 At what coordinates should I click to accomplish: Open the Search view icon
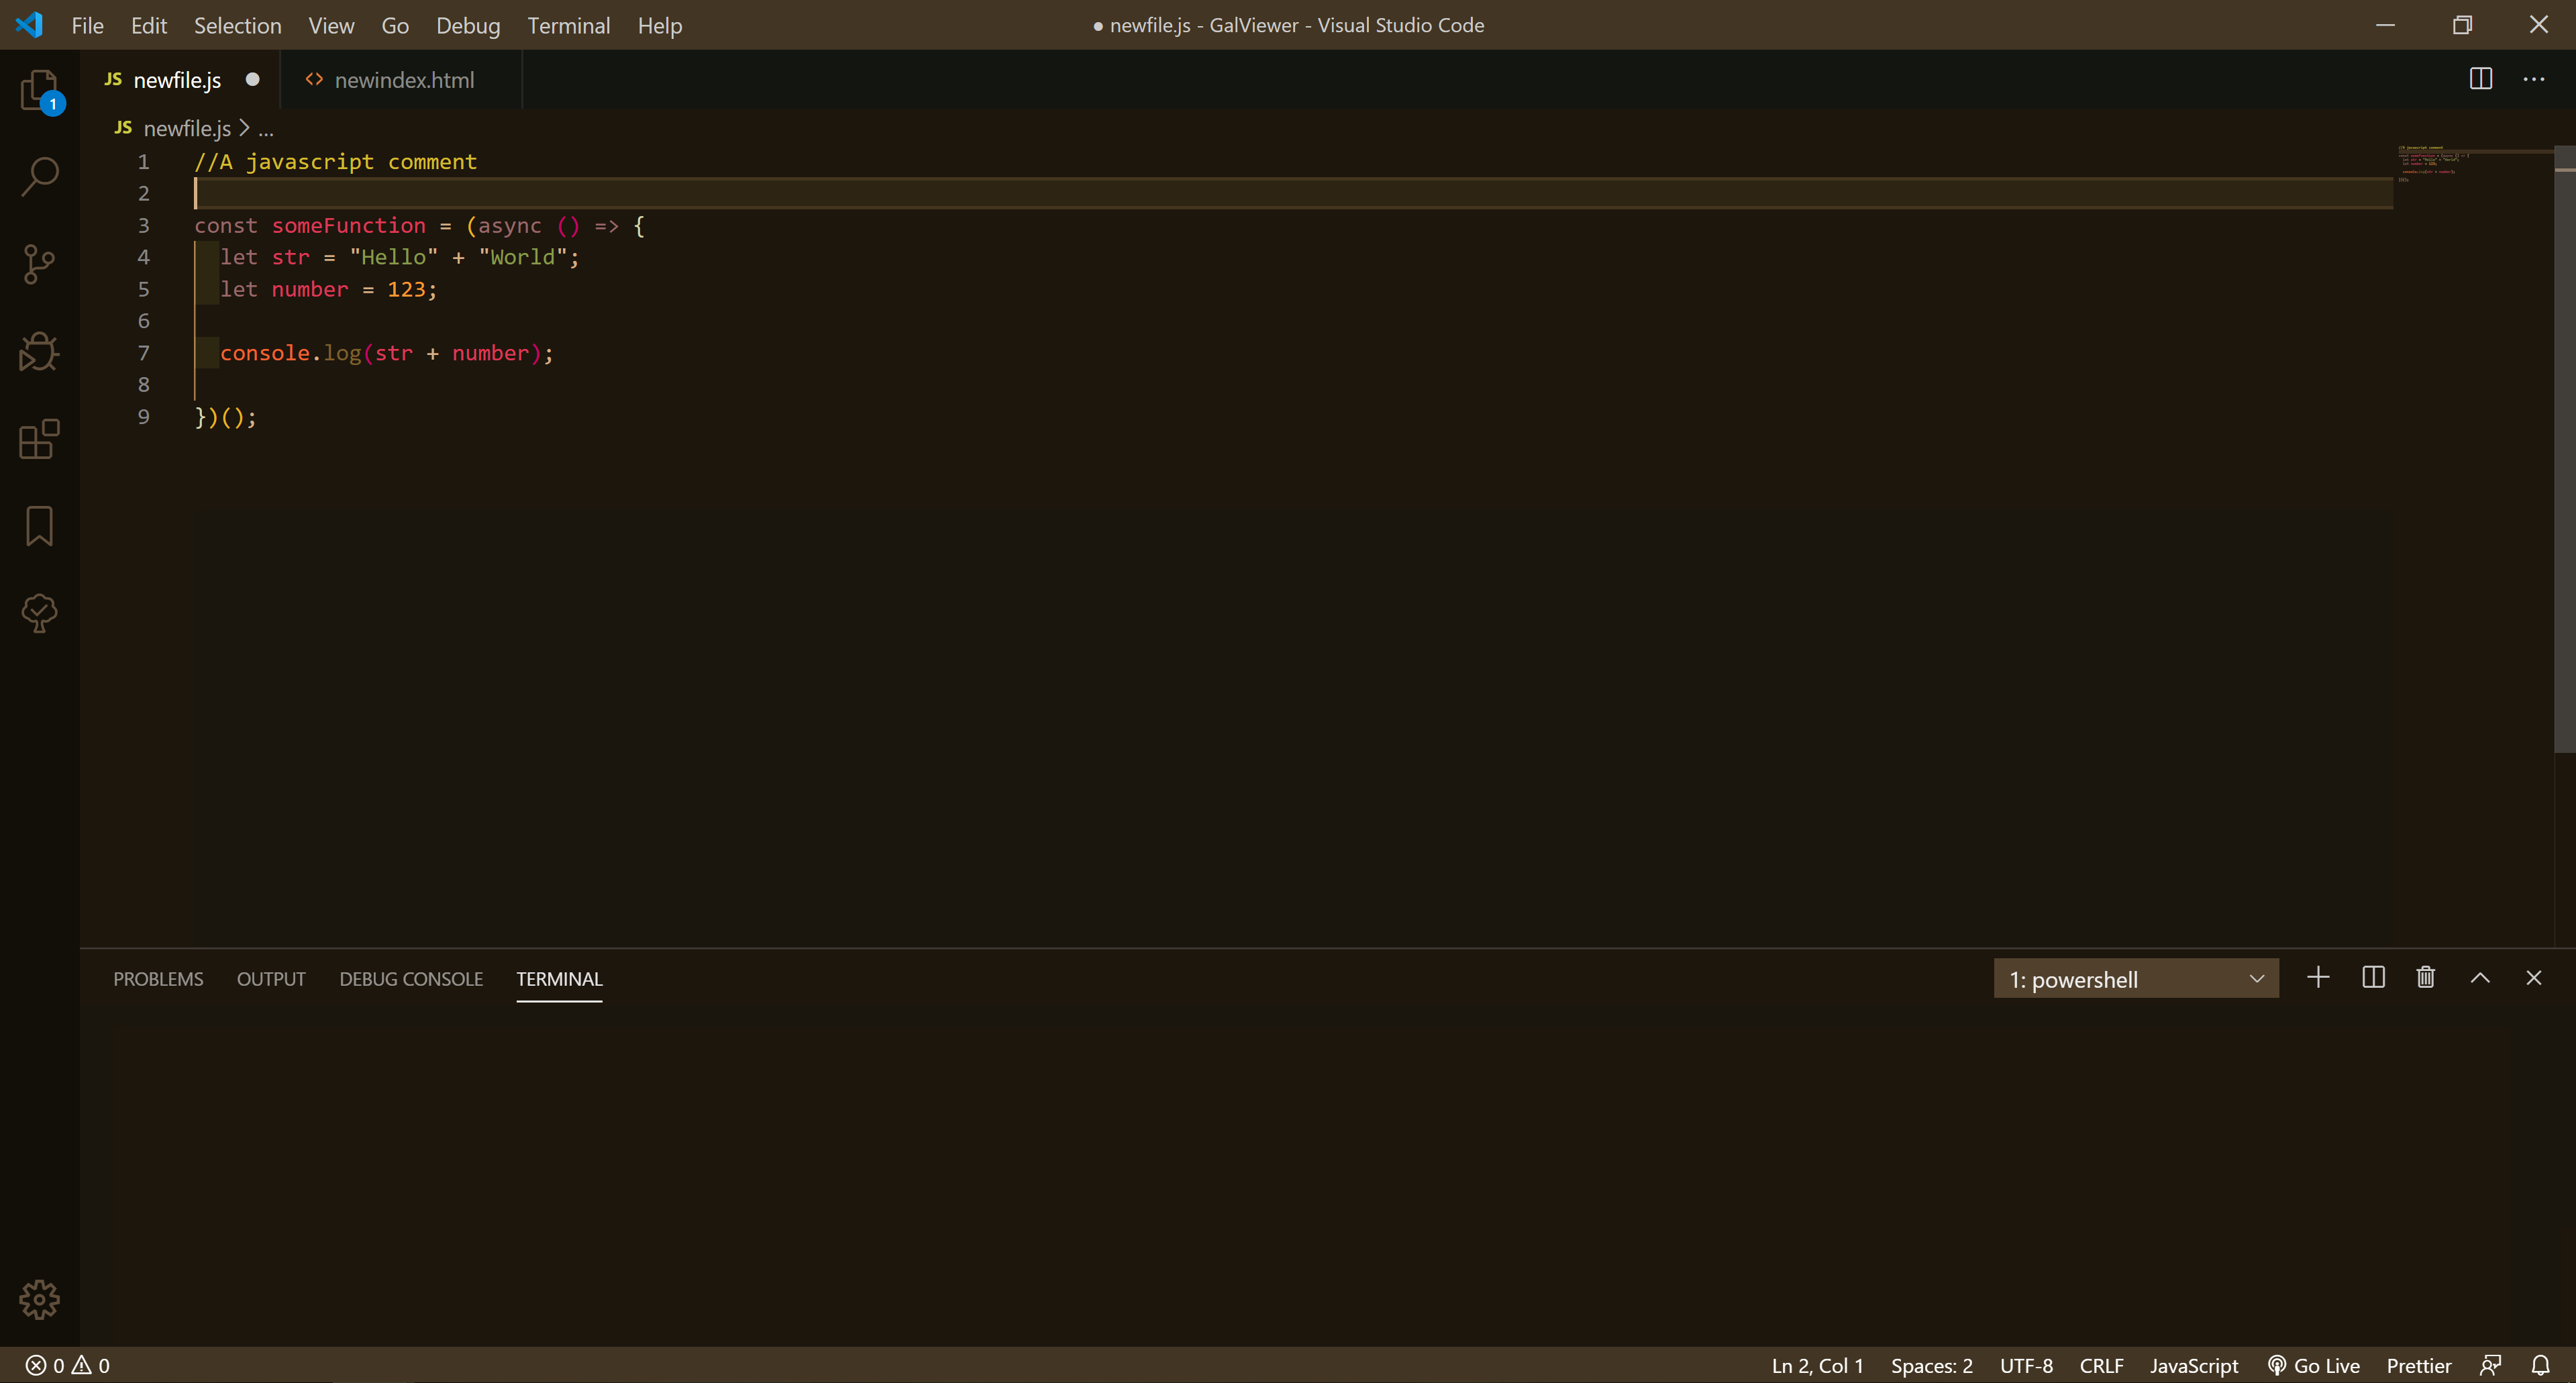(x=39, y=176)
